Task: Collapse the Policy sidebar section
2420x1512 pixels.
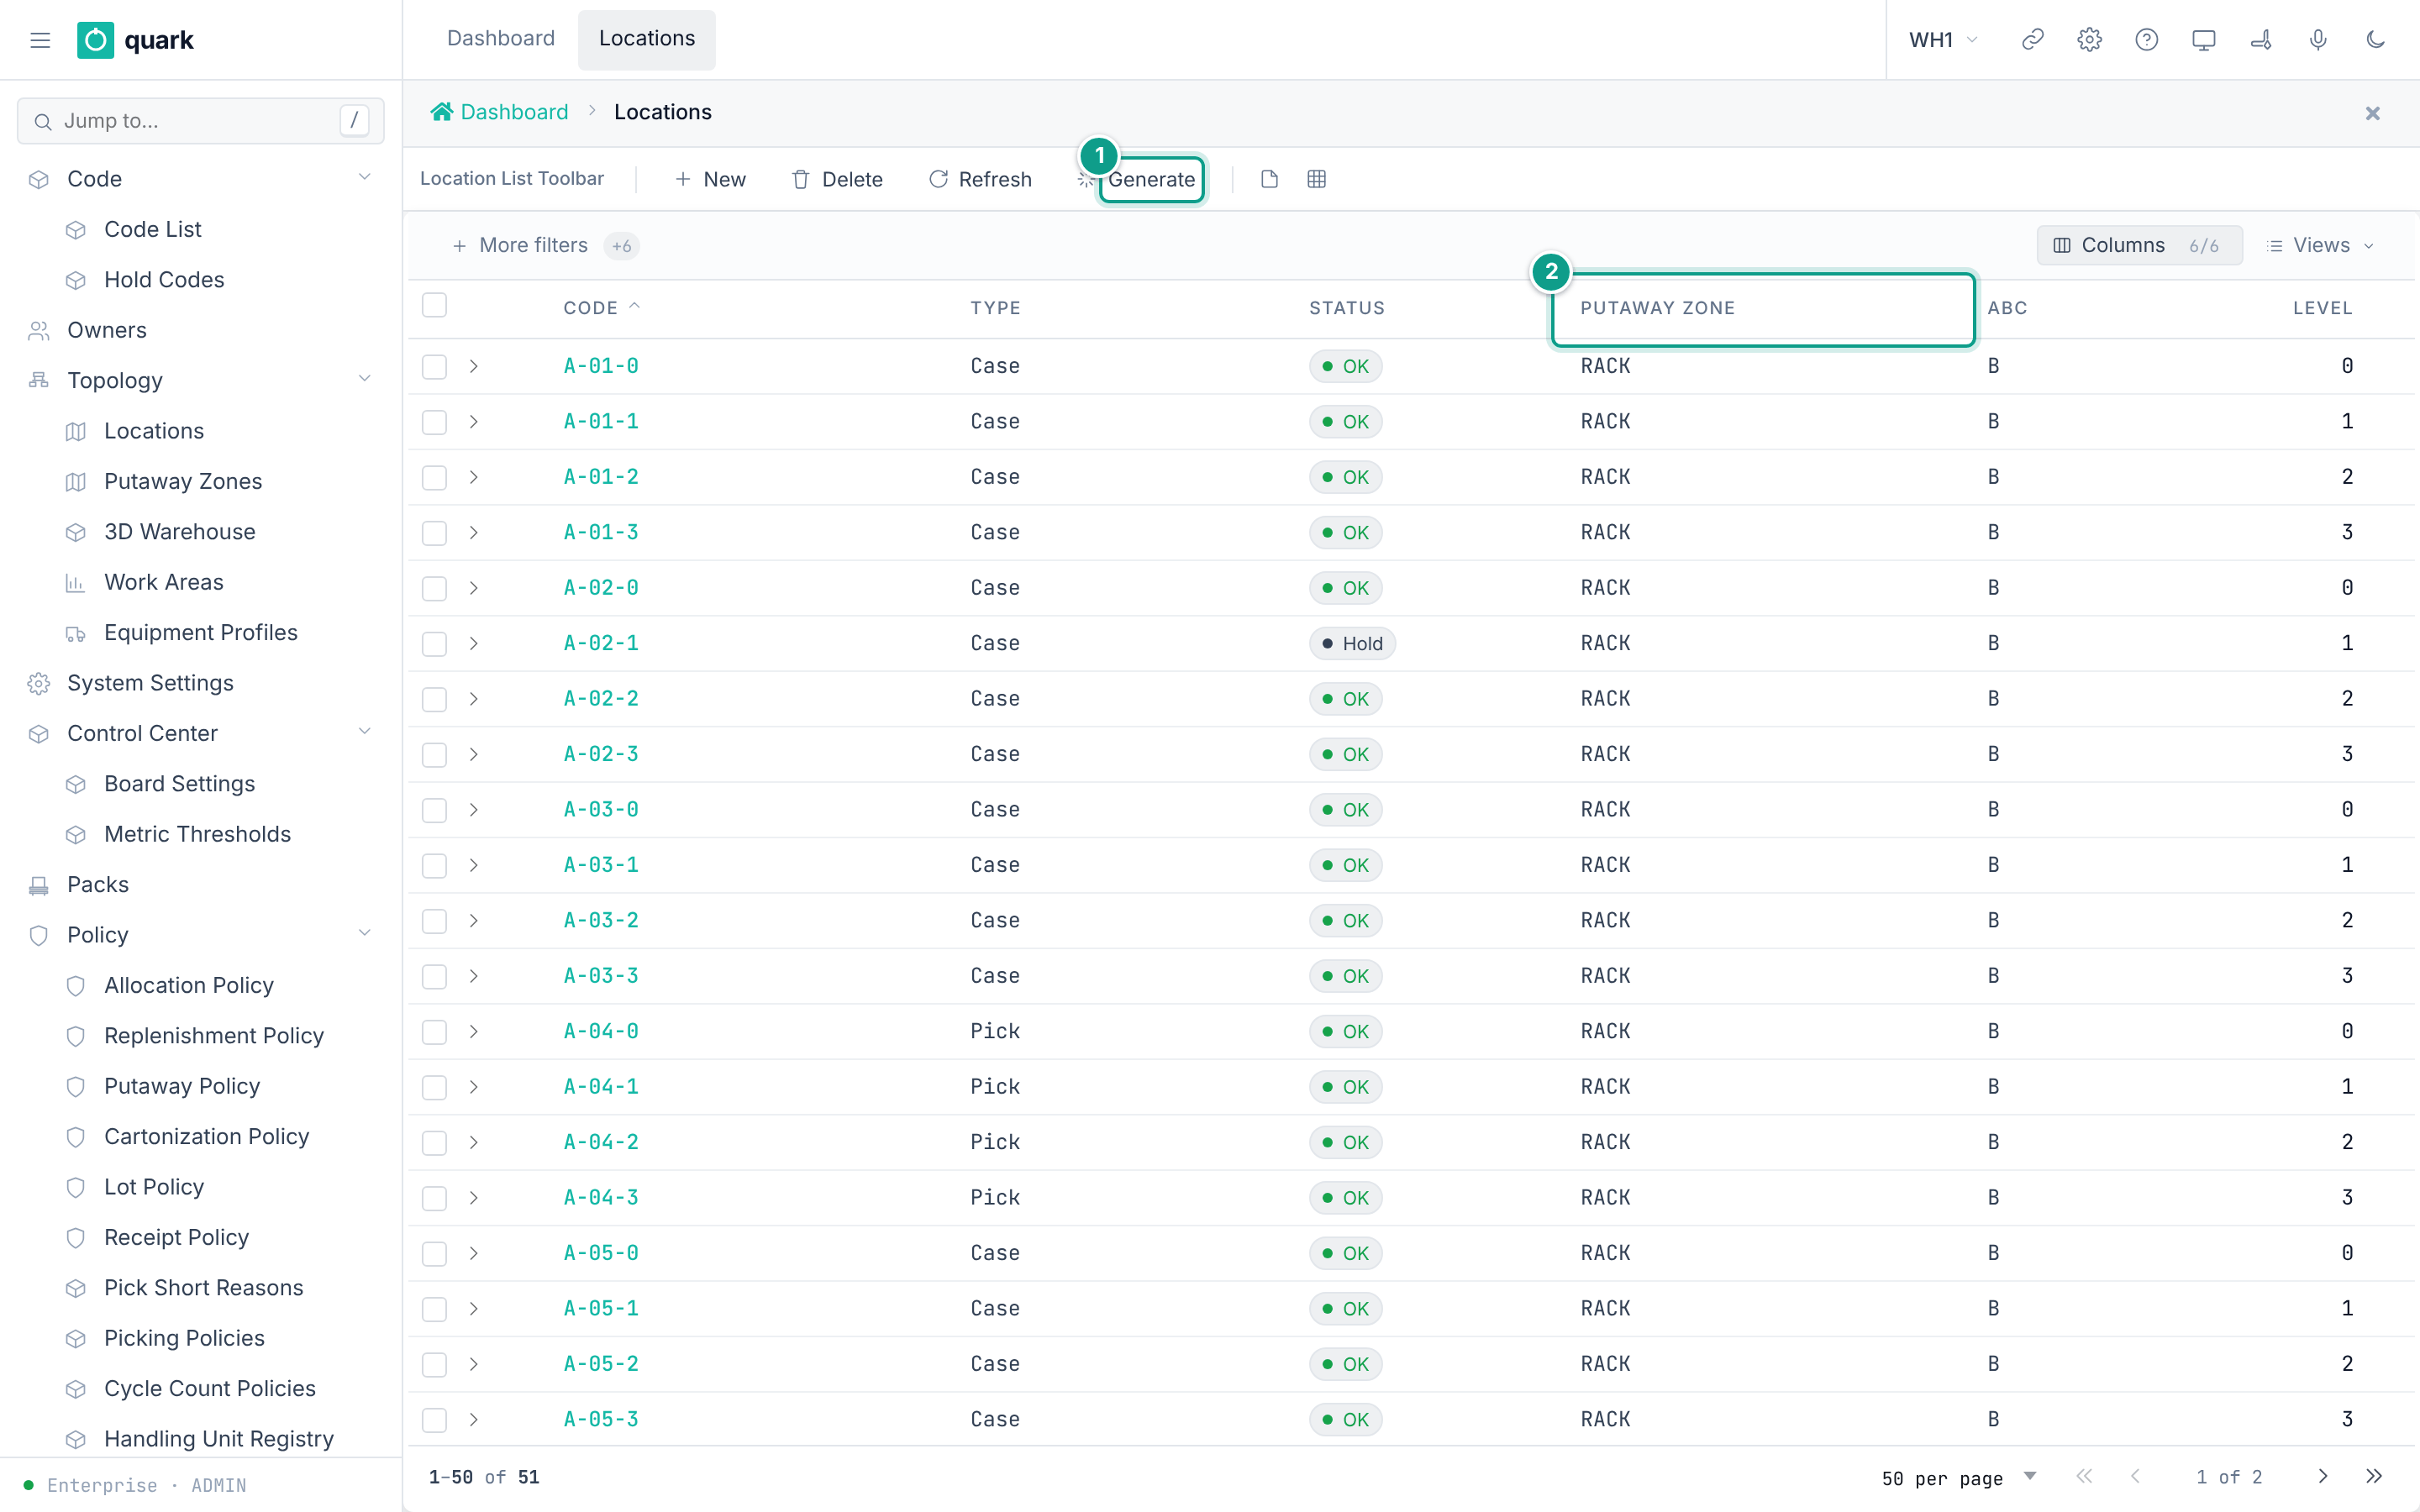Action: coord(364,934)
